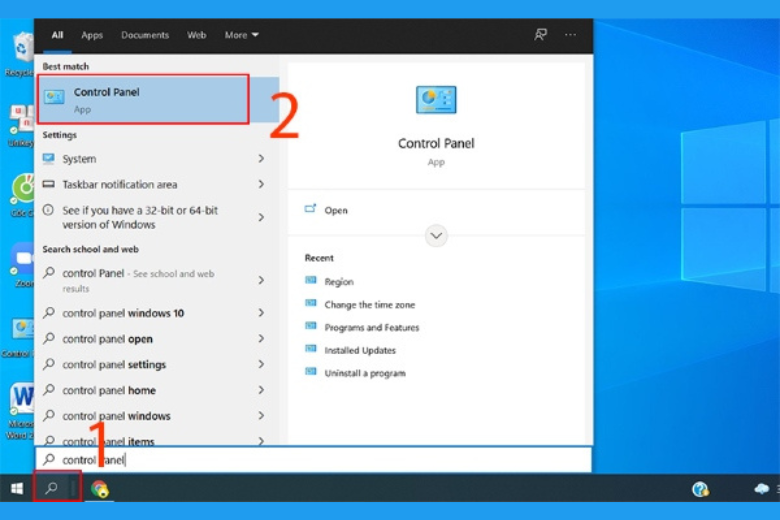Click the info icon for 32-bit or 64-bit

click(x=48, y=210)
